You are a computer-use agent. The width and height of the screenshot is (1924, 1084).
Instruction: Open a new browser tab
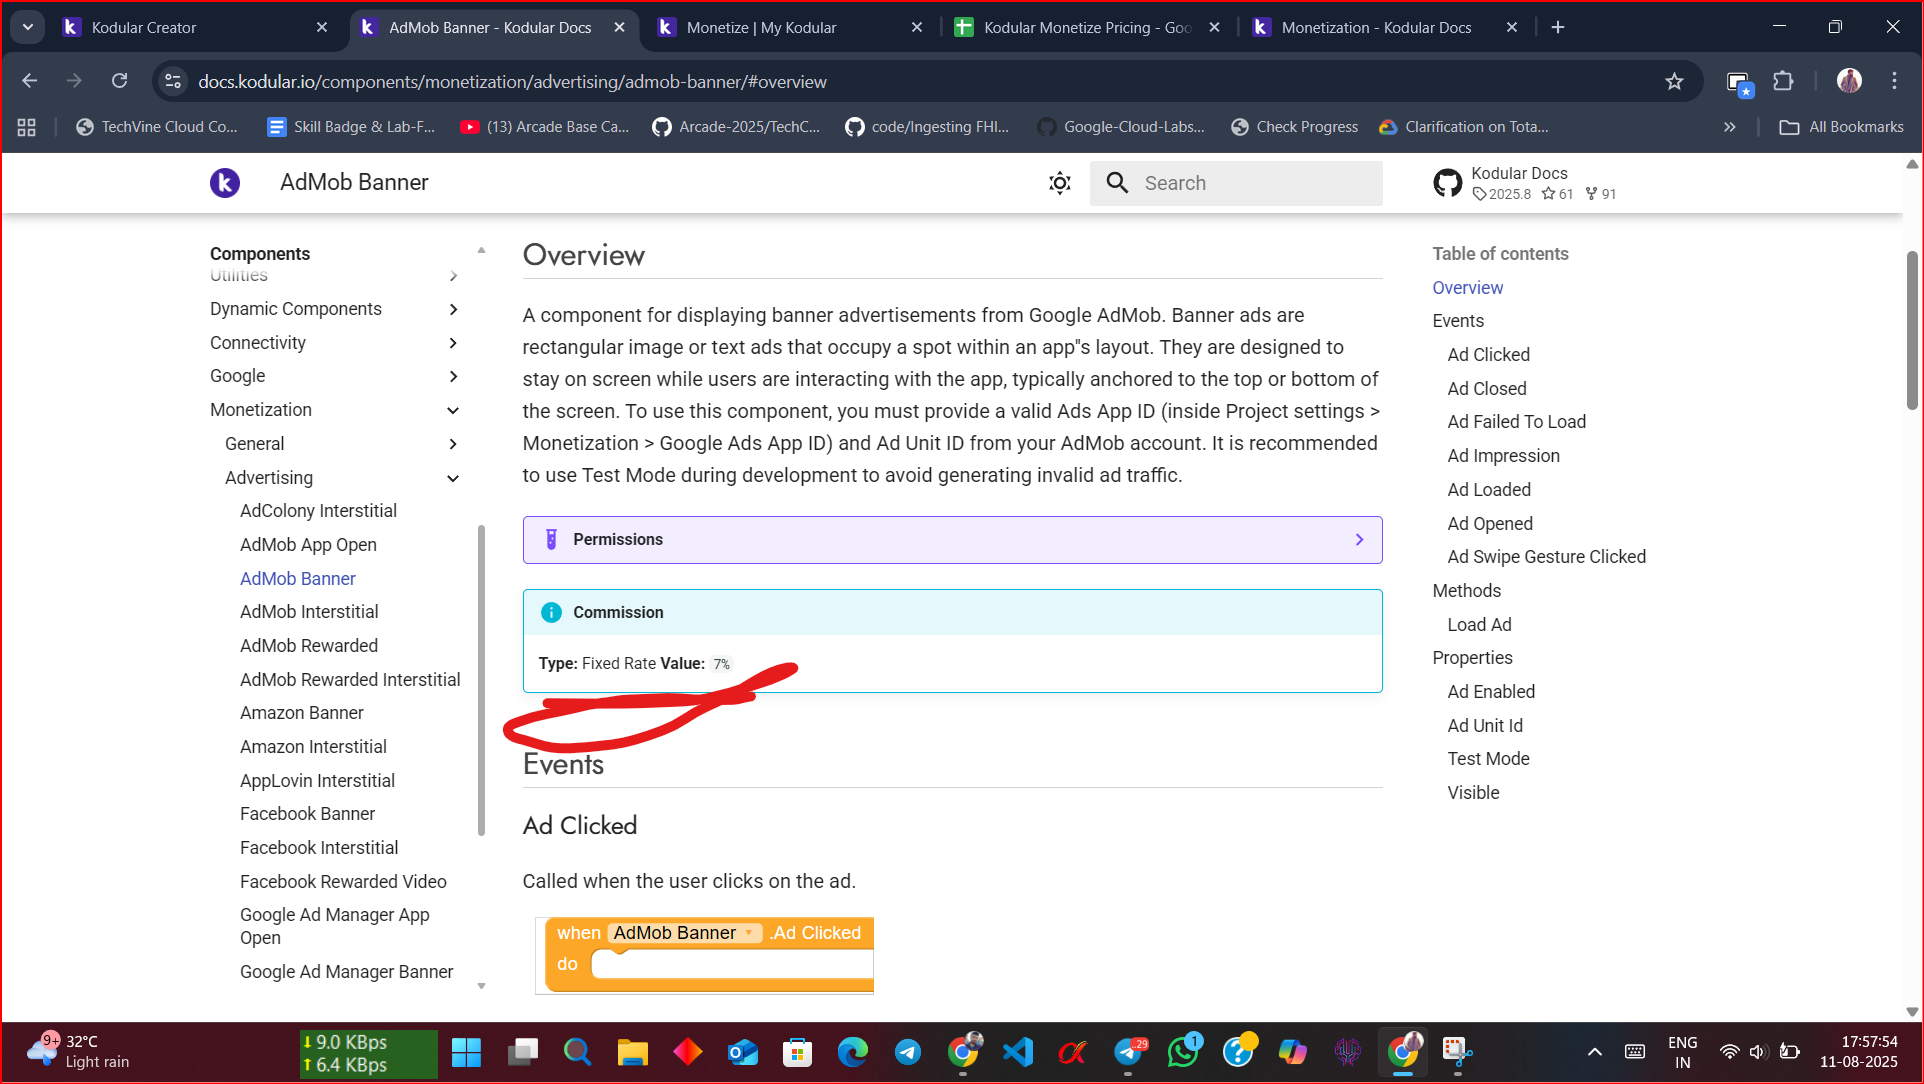coord(1558,27)
